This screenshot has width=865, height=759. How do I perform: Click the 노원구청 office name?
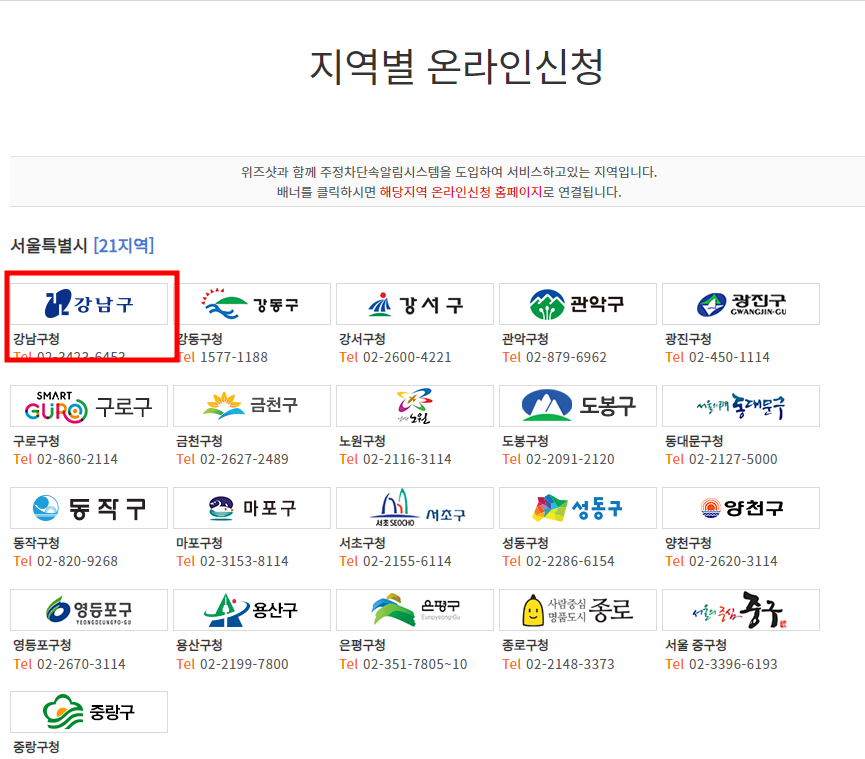coord(362,441)
